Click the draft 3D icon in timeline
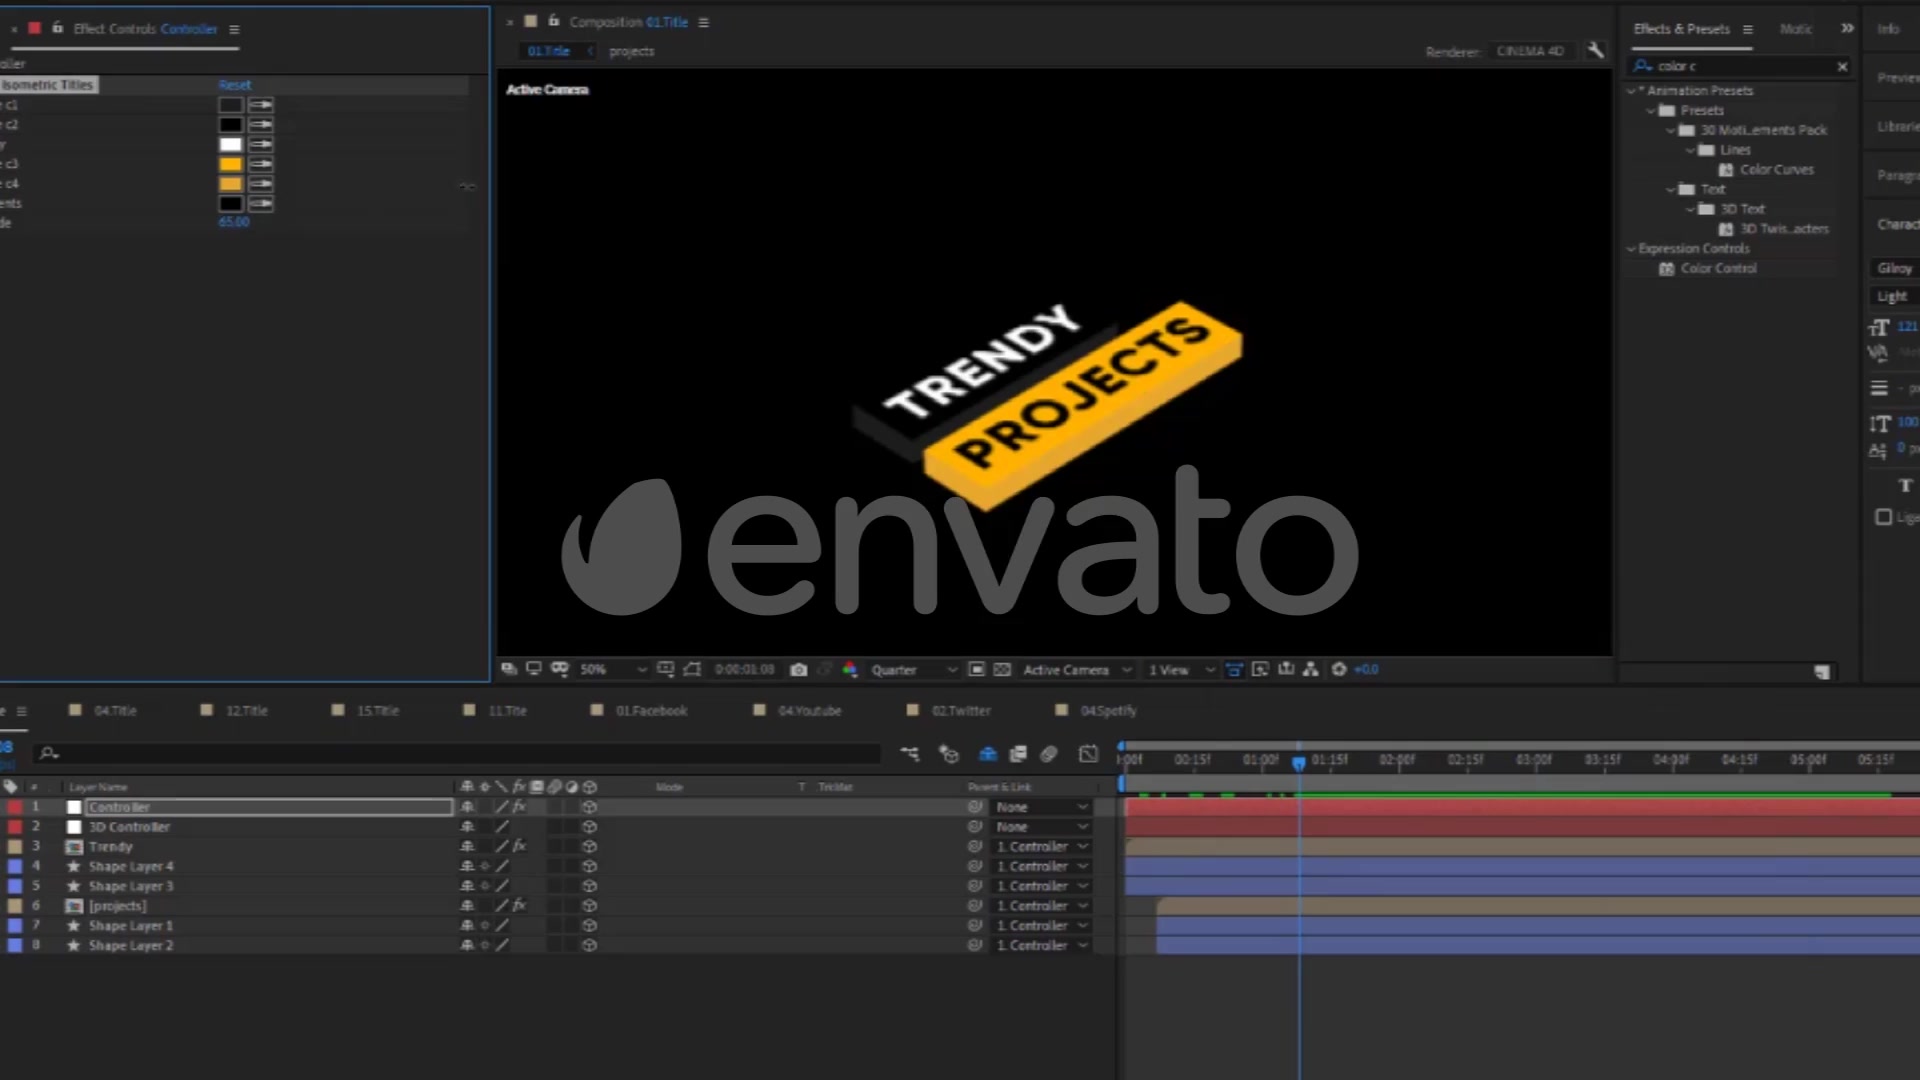The width and height of the screenshot is (1920, 1080). [949, 754]
